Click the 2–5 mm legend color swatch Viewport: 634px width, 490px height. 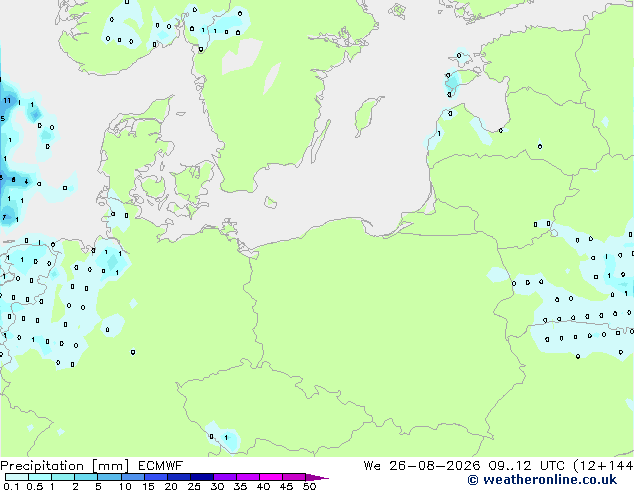(86, 477)
